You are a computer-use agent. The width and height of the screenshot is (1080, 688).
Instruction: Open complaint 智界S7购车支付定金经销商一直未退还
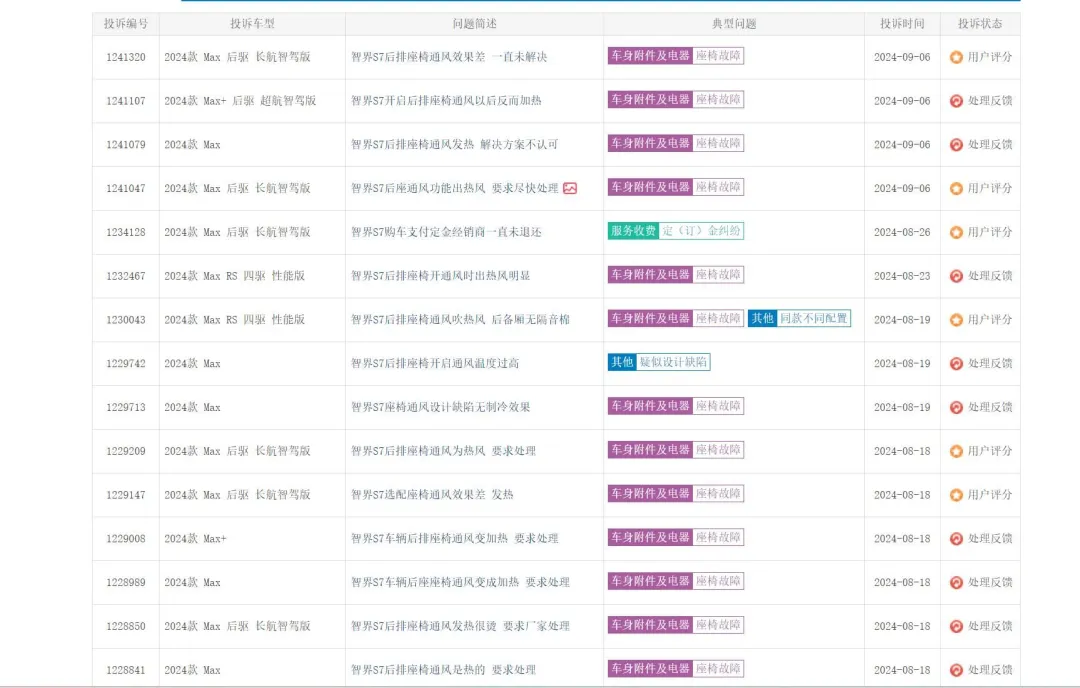point(446,232)
